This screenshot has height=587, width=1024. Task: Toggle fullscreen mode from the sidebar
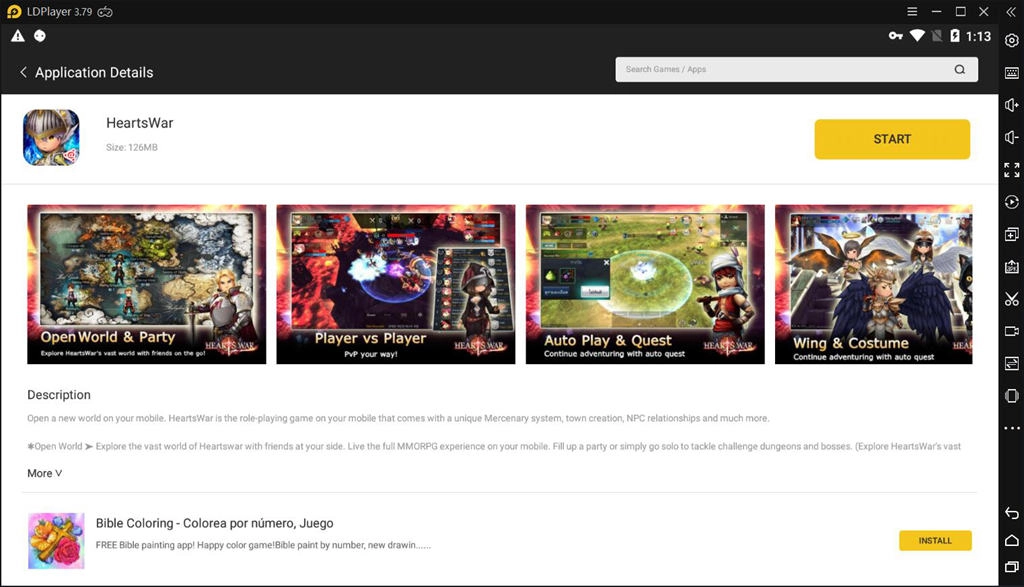point(1011,169)
